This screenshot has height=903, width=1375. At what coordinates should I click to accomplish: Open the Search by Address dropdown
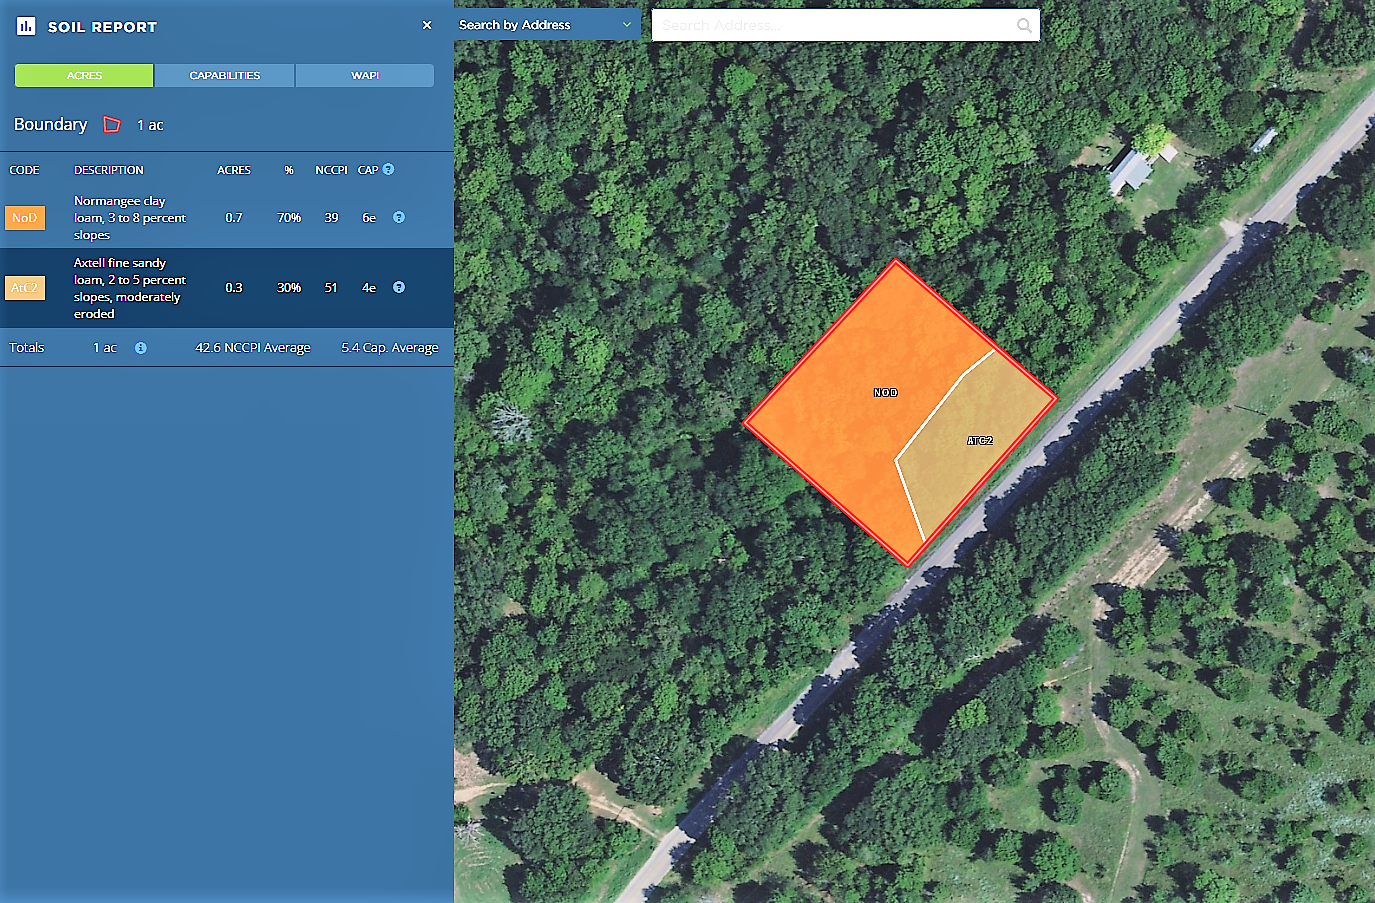point(546,25)
